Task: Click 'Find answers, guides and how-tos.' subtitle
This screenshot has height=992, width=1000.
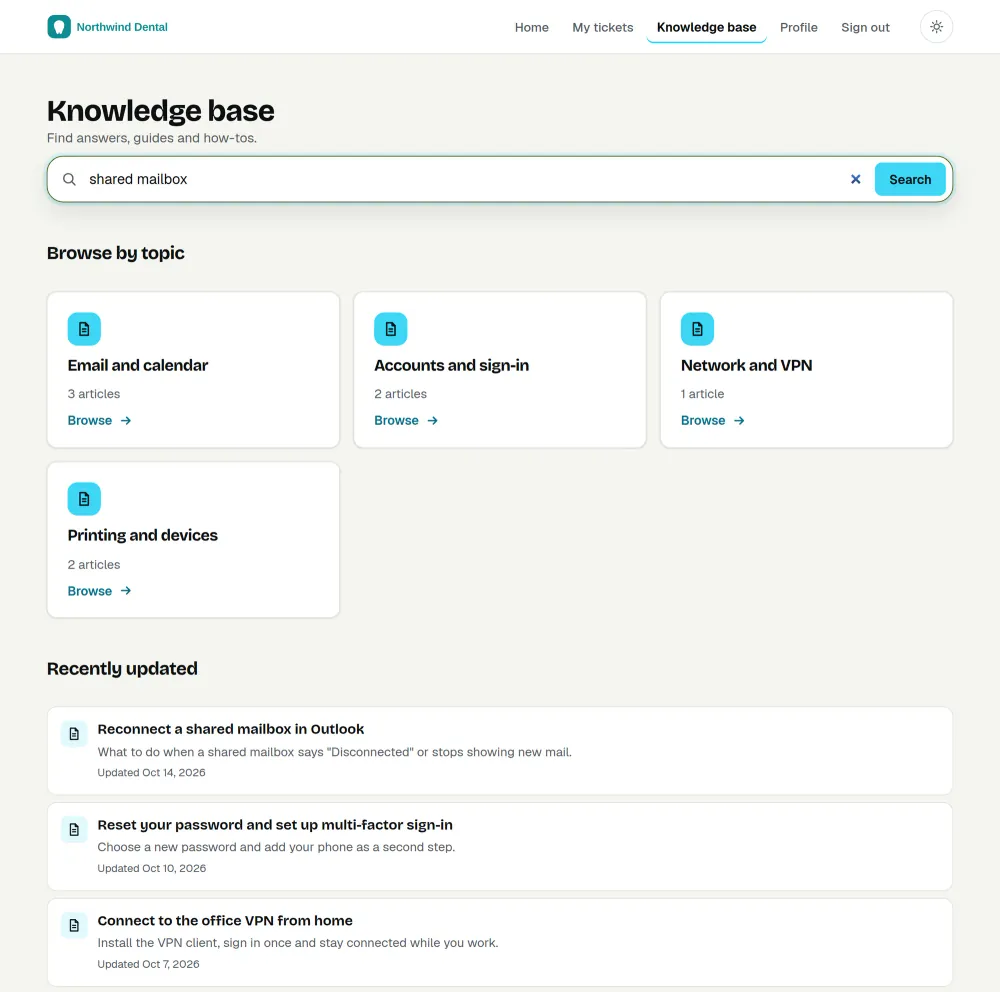Action: (x=152, y=138)
